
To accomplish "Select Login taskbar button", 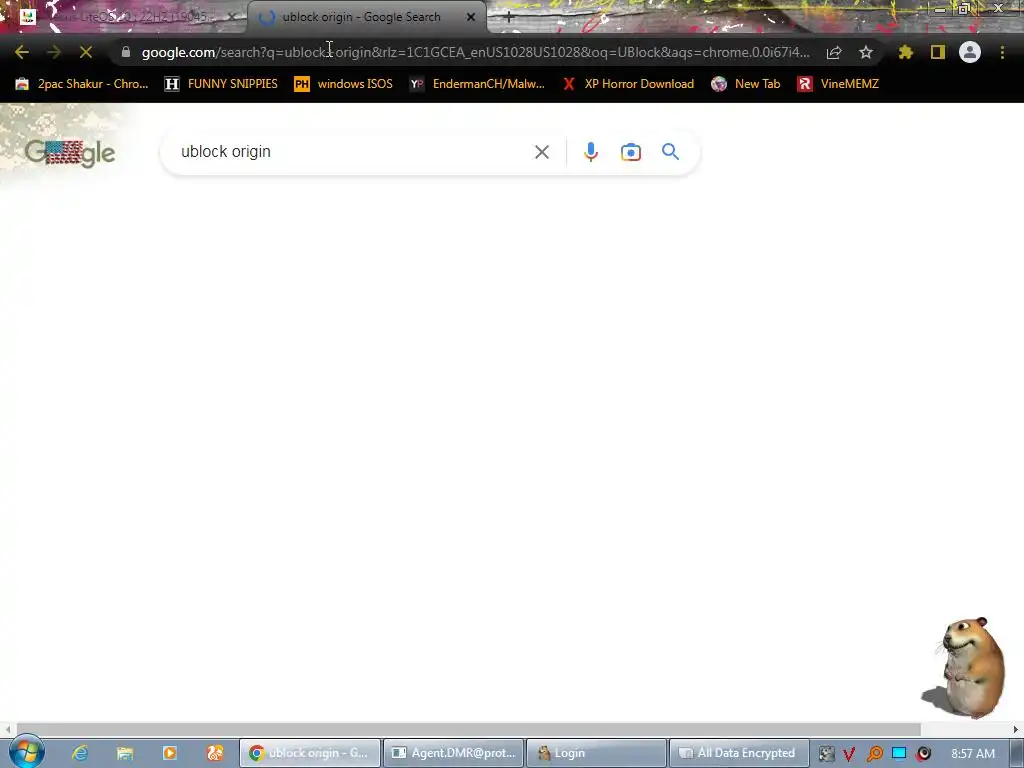I will [x=596, y=754].
